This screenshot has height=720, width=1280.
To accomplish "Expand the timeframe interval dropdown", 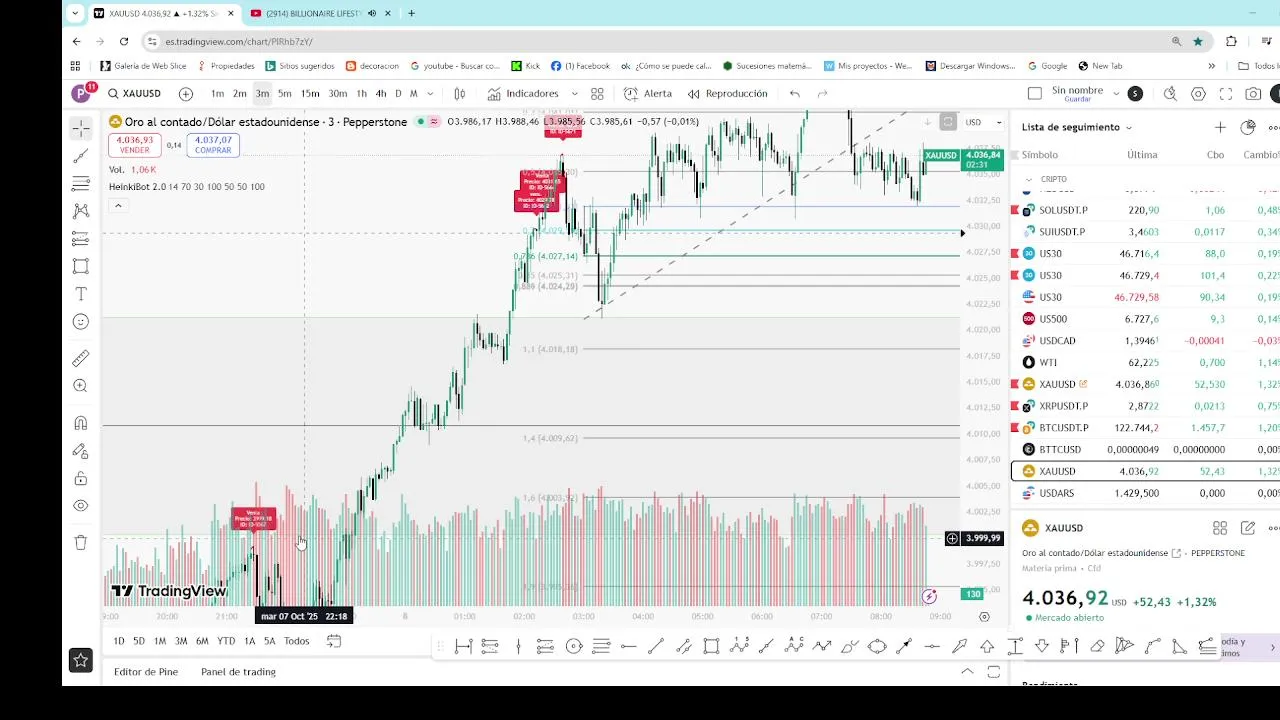I will [431, 94].
